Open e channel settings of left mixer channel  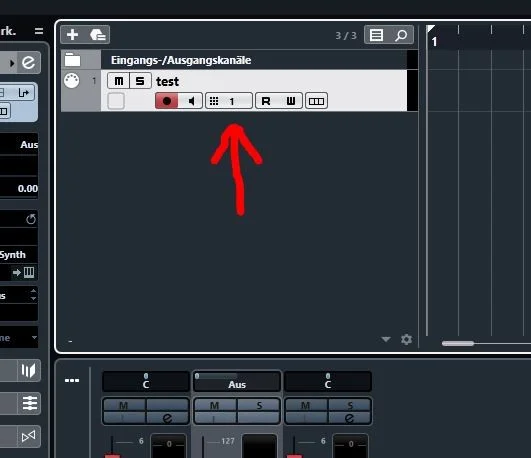[167, 418]
